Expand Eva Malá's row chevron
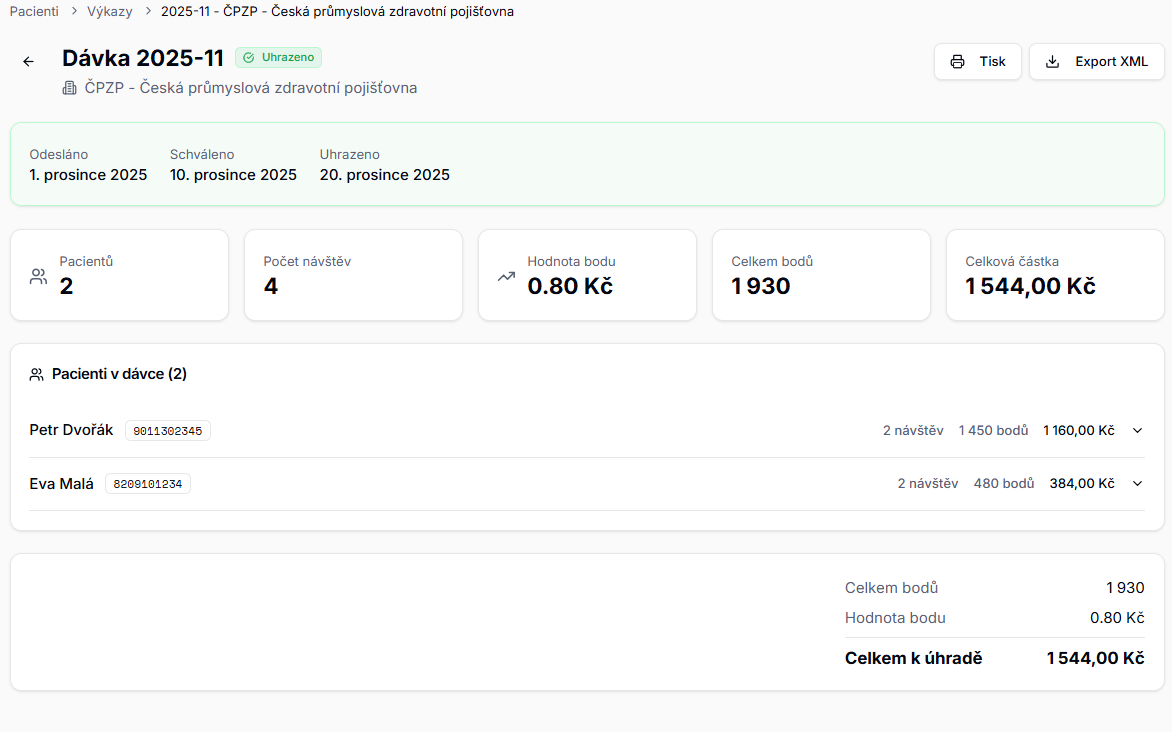The width and height of the screenshot is (1172, 732). (x=1137, y=484)
